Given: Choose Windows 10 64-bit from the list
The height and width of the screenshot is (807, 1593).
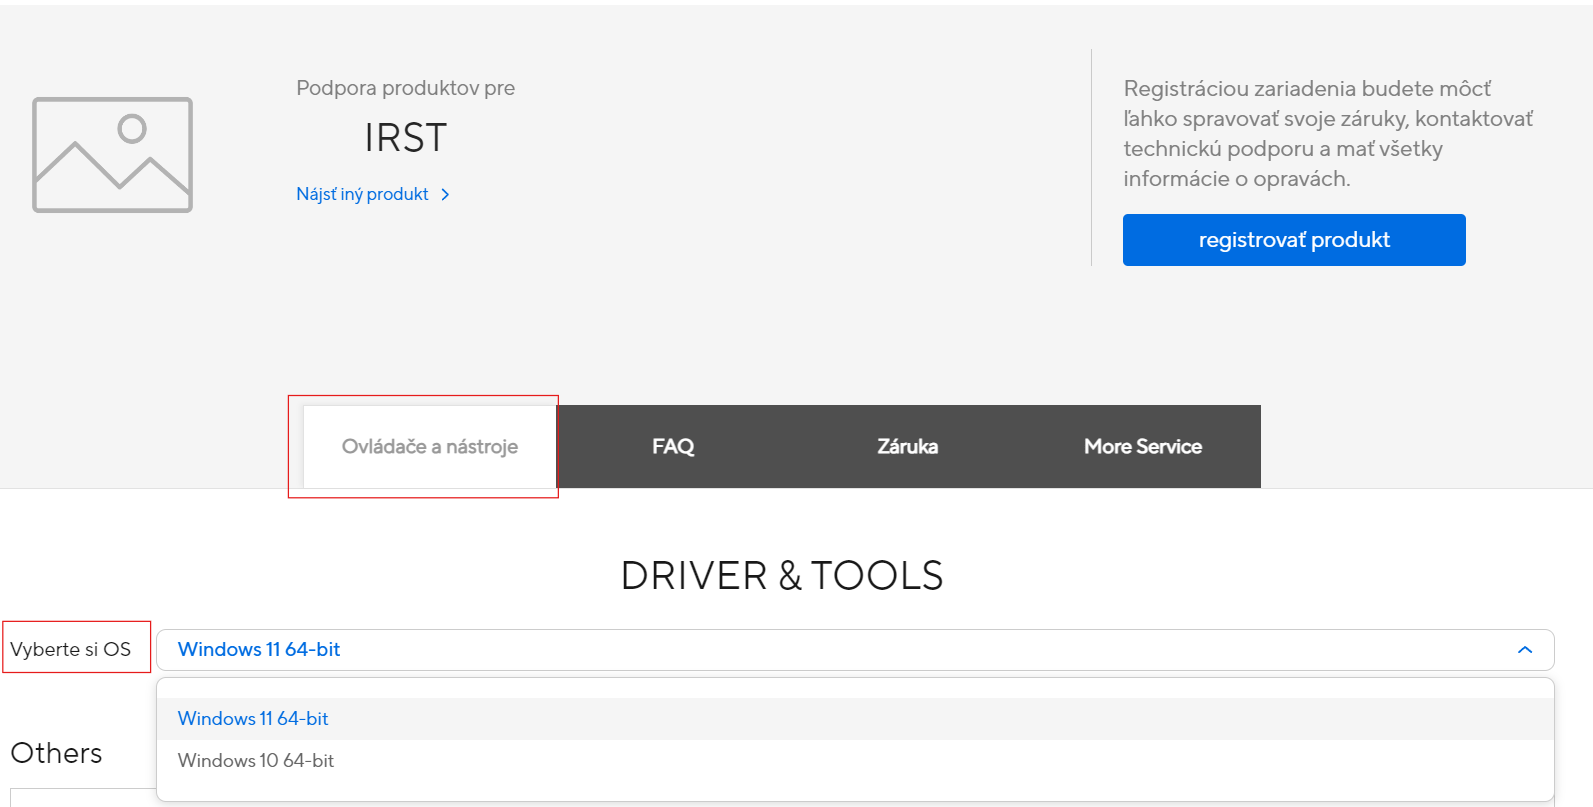Looking at the screenshot, I should 855,761.
